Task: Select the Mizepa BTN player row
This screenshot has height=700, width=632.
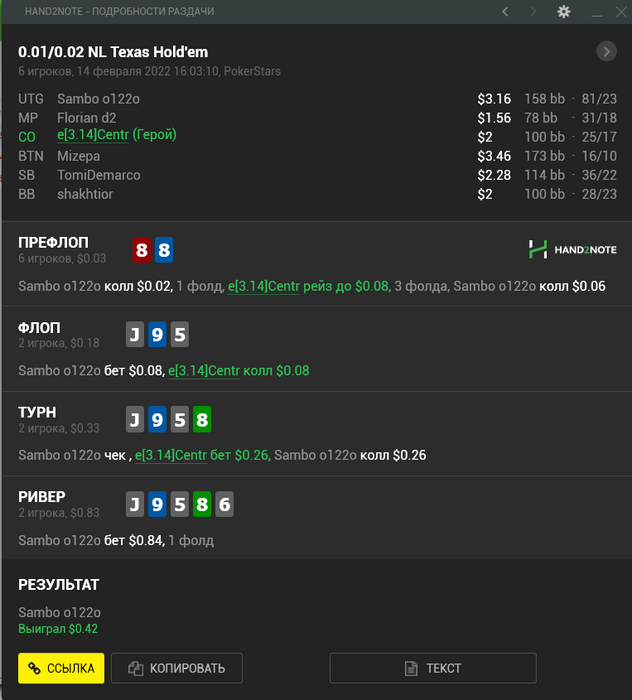Action: 79,156
